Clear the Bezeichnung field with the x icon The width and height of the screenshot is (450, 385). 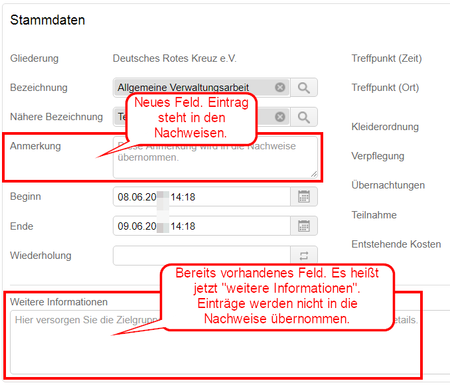(280, 87)
